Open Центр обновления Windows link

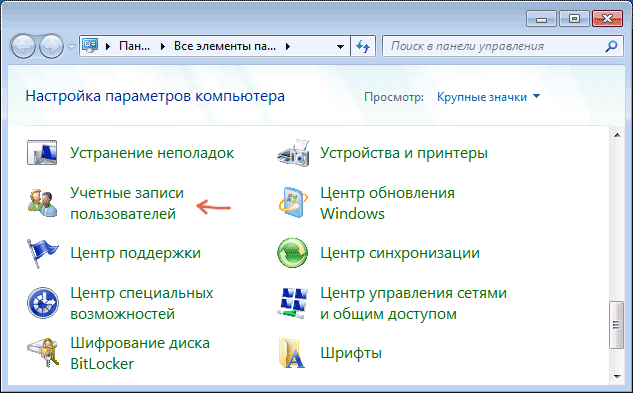[387, 203]
